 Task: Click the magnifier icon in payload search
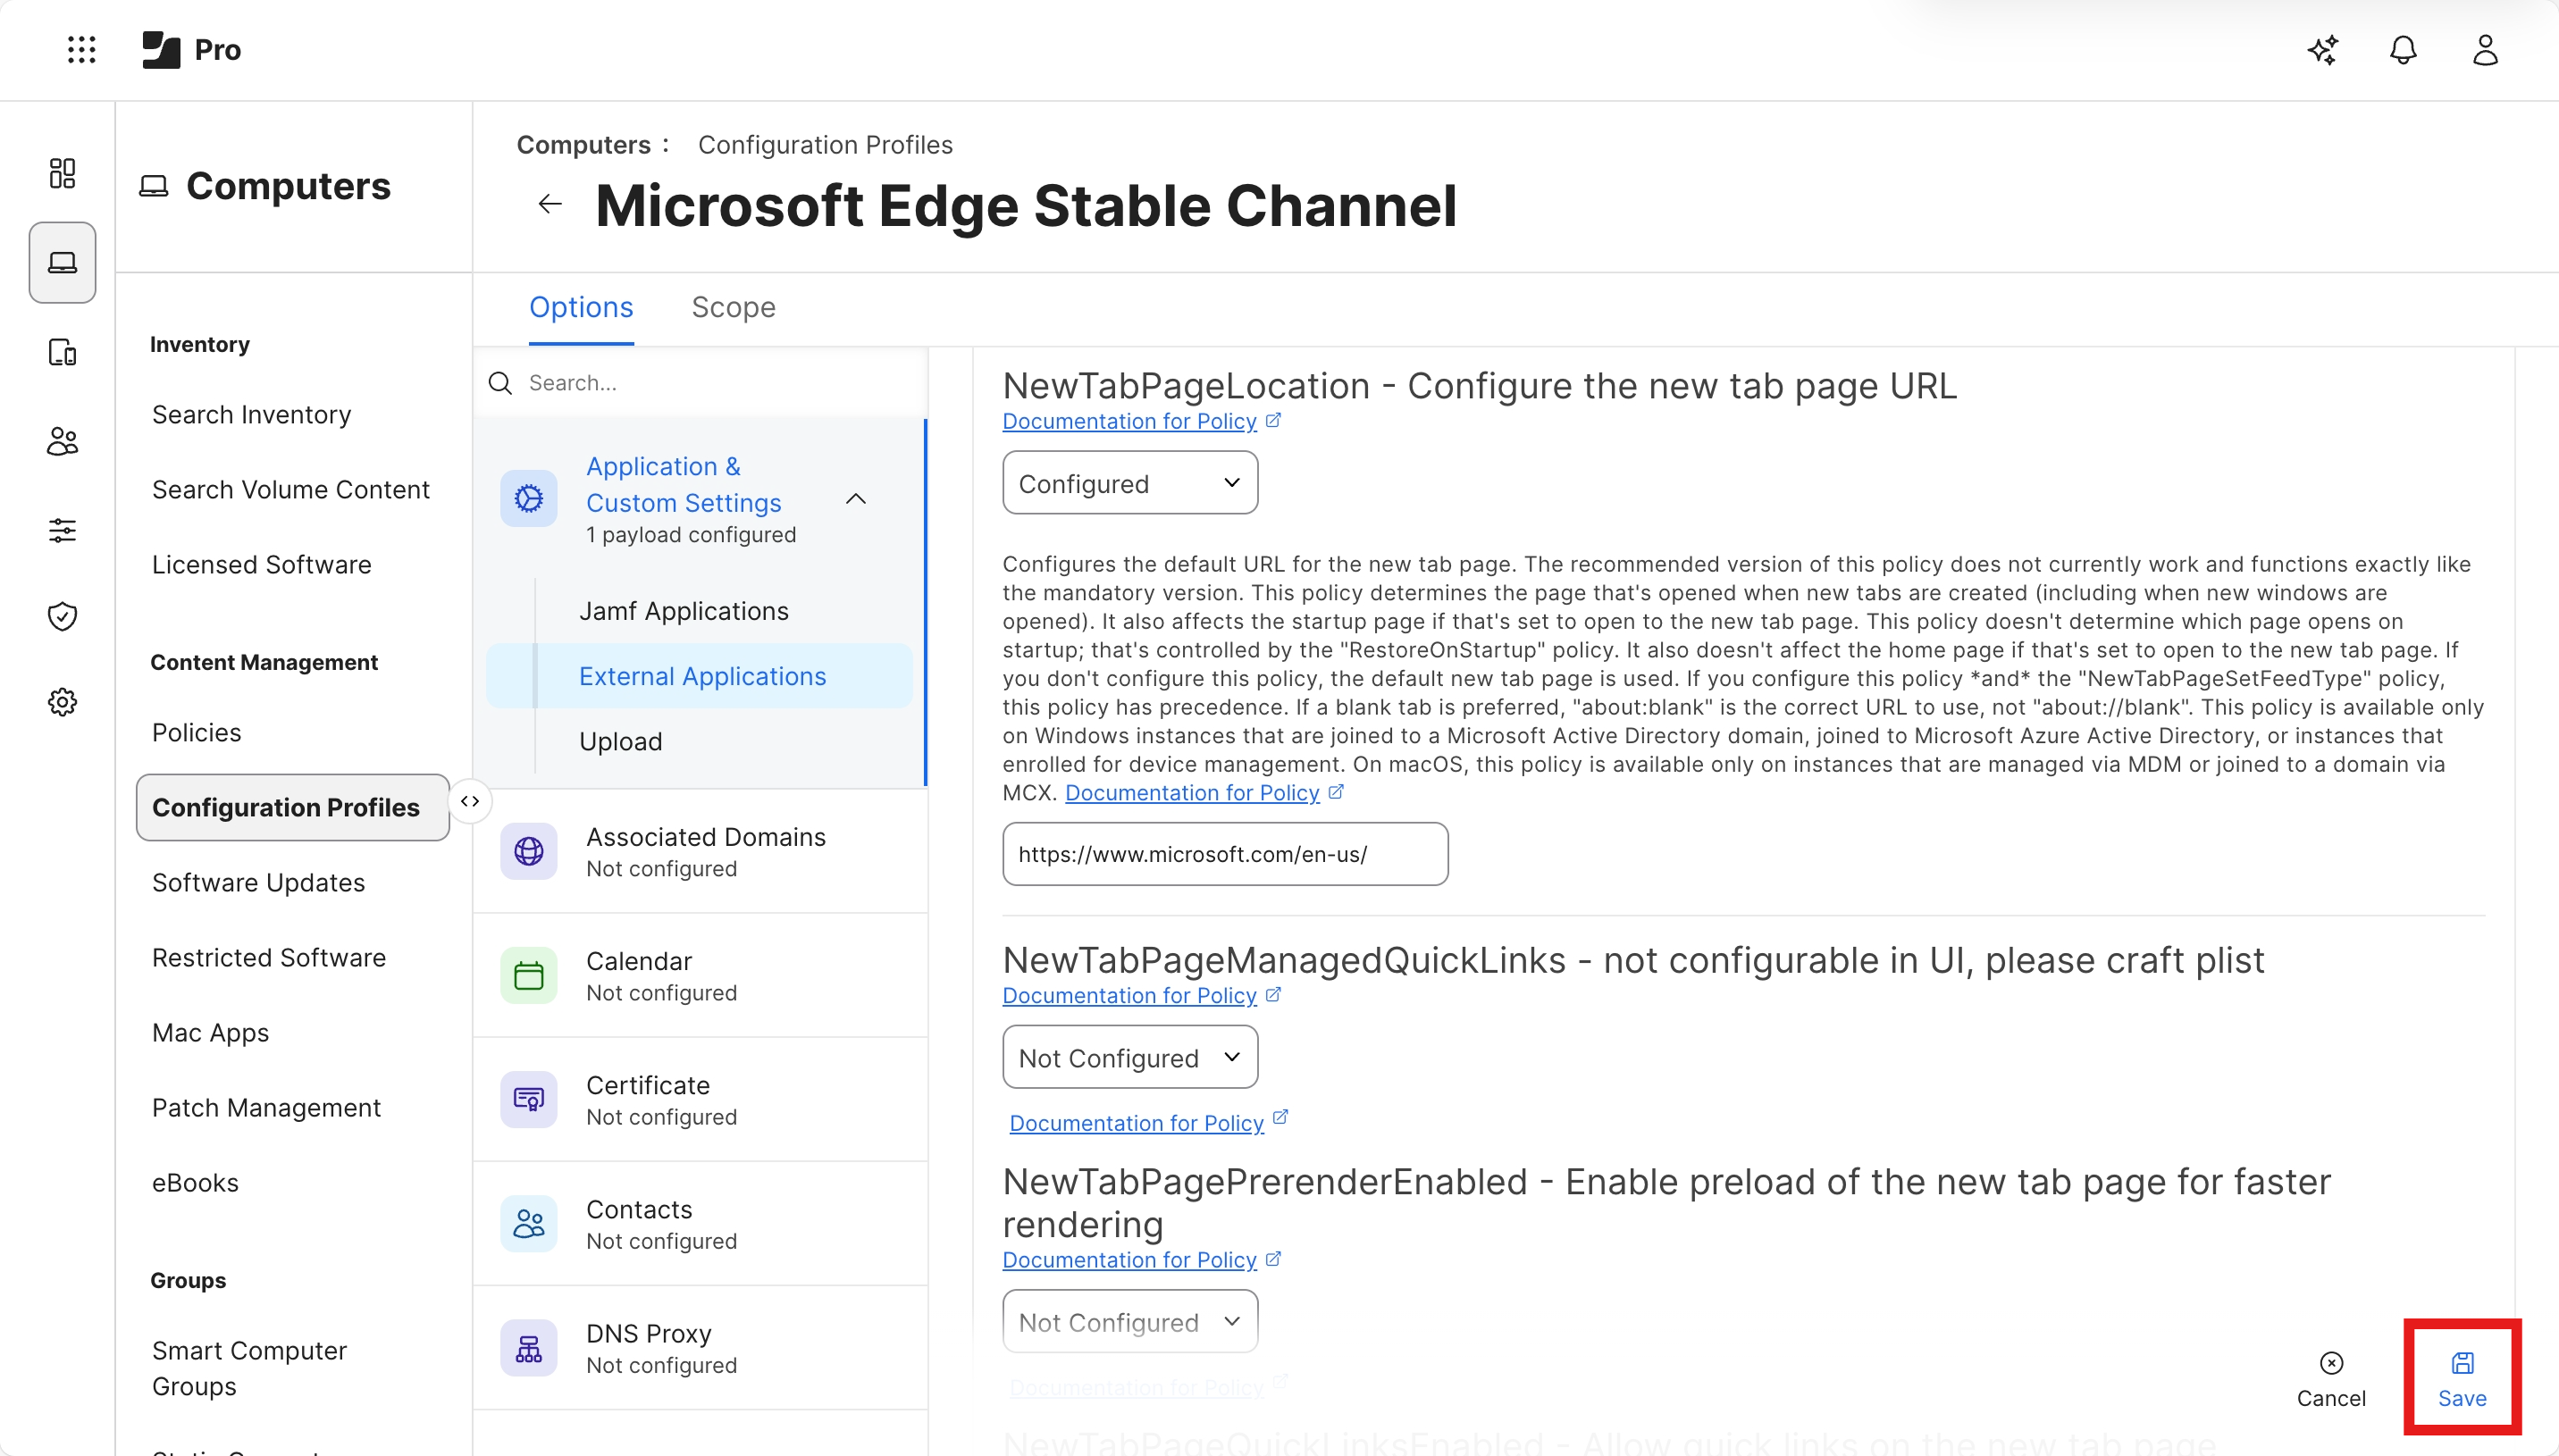pyautogui.click(x=500, y=383)
